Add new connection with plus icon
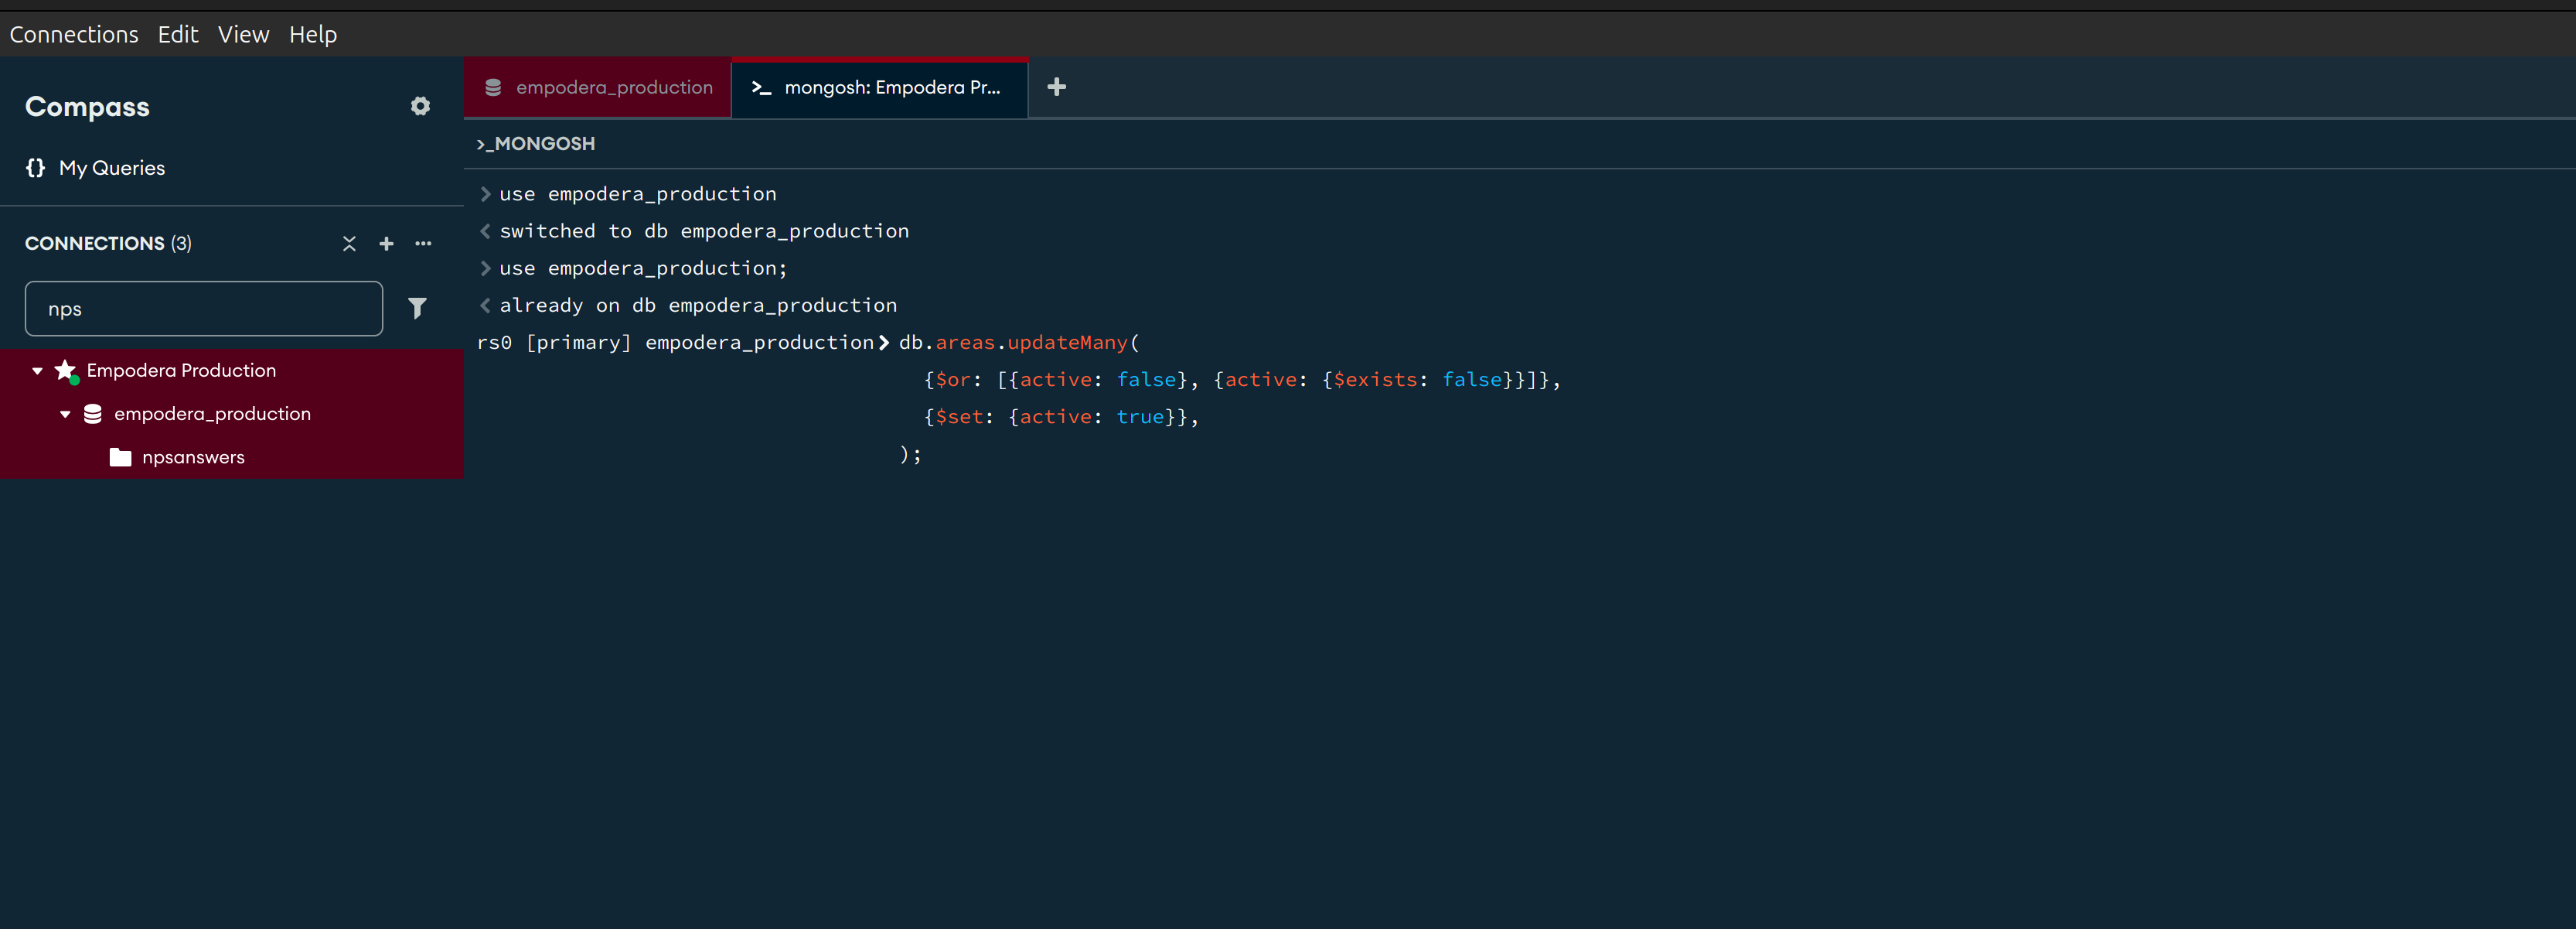 pyautogui.click(x=386, y=244)
